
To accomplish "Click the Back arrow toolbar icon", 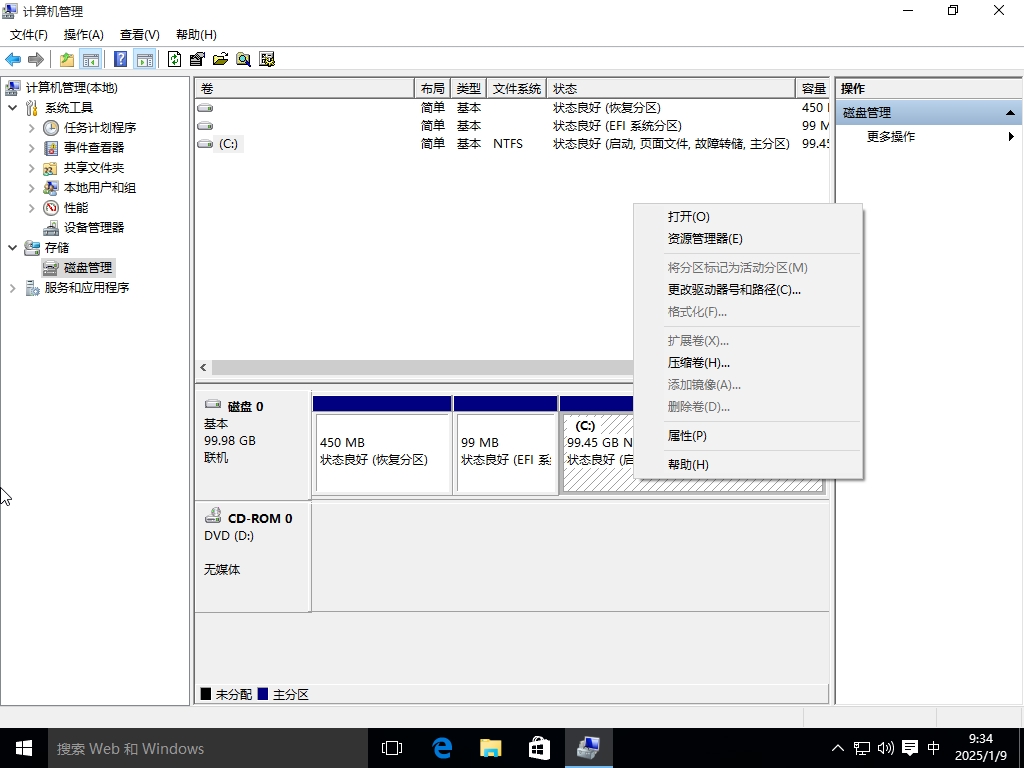I will (13, 59).
